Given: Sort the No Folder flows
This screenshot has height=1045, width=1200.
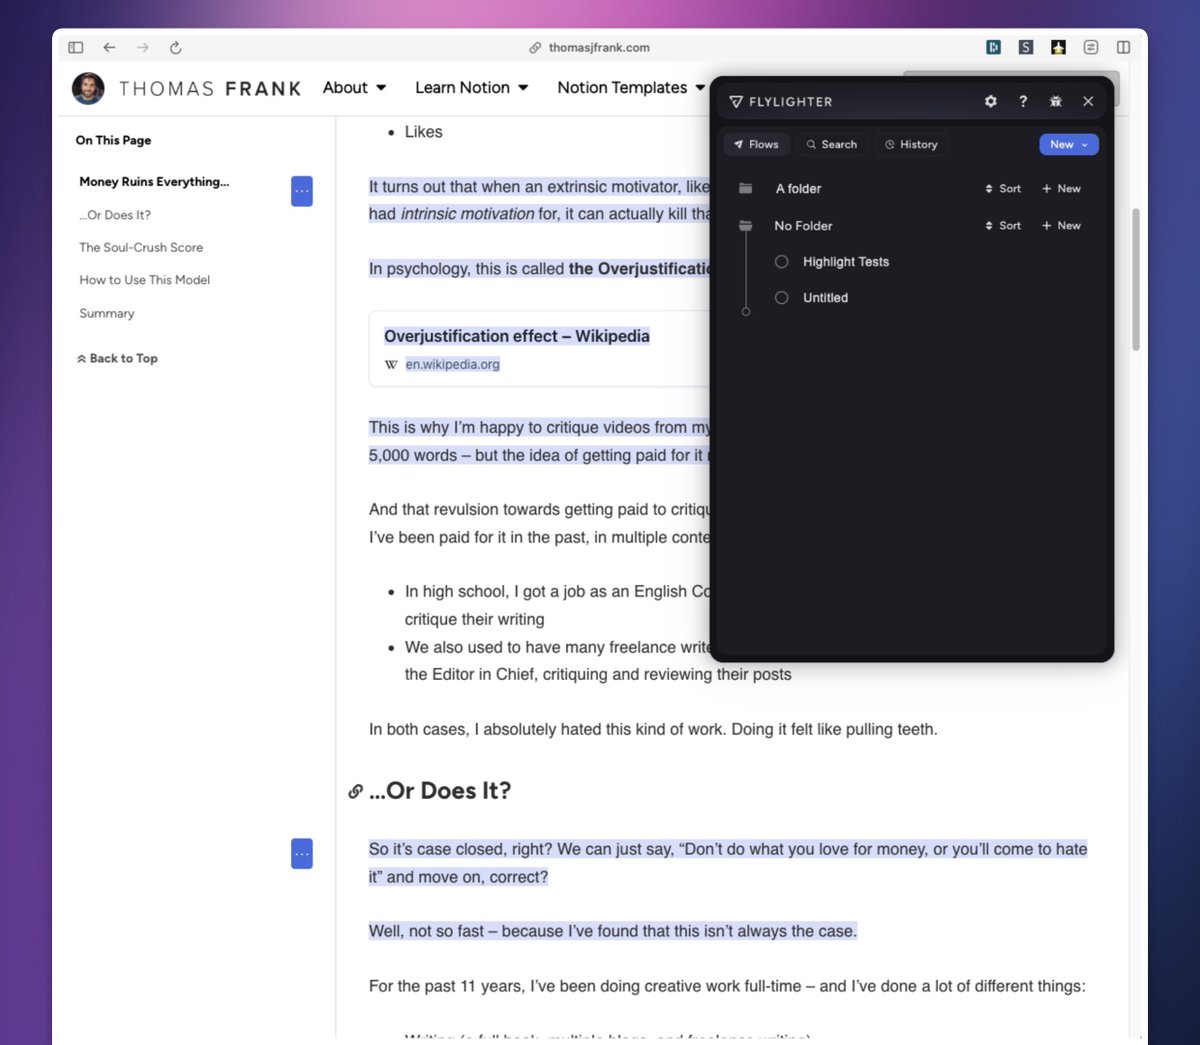Looking at the screenshot, I should point(1003,225).
